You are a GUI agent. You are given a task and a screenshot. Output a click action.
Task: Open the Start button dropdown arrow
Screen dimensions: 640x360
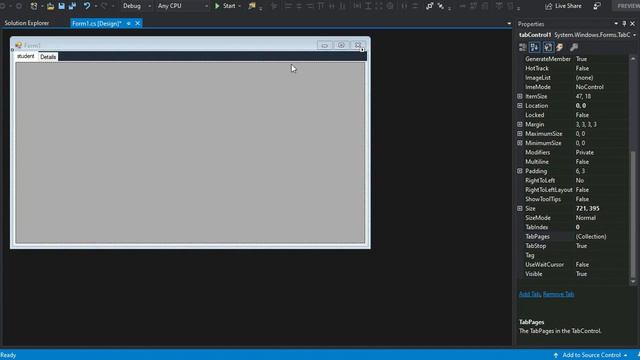click(239, 6)
